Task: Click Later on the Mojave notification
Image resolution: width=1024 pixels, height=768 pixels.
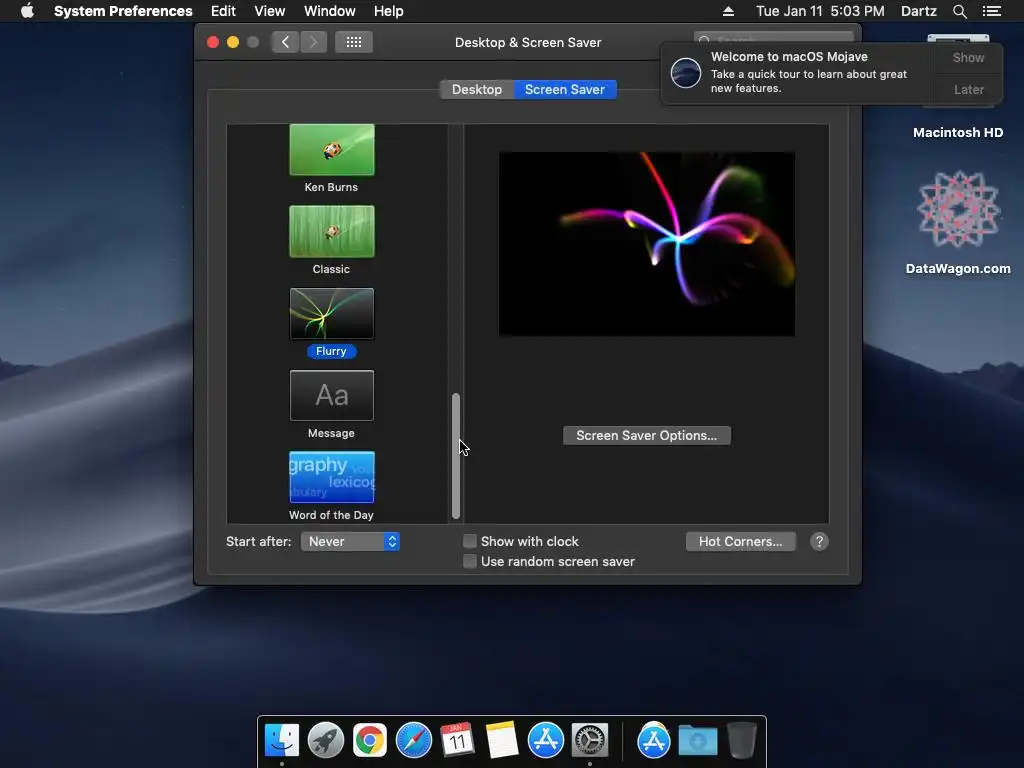Action: (968, 89)
